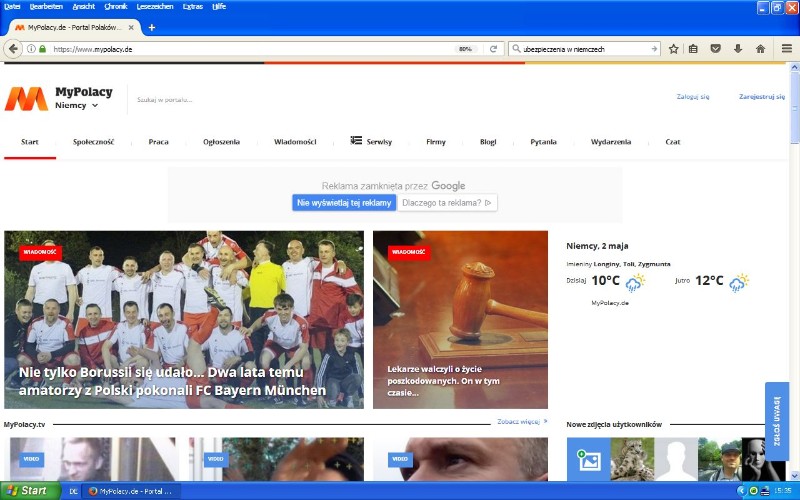Click the Zaloguj się link
The height and width of the screenshot is (500, 800).
tap(692, 97)
